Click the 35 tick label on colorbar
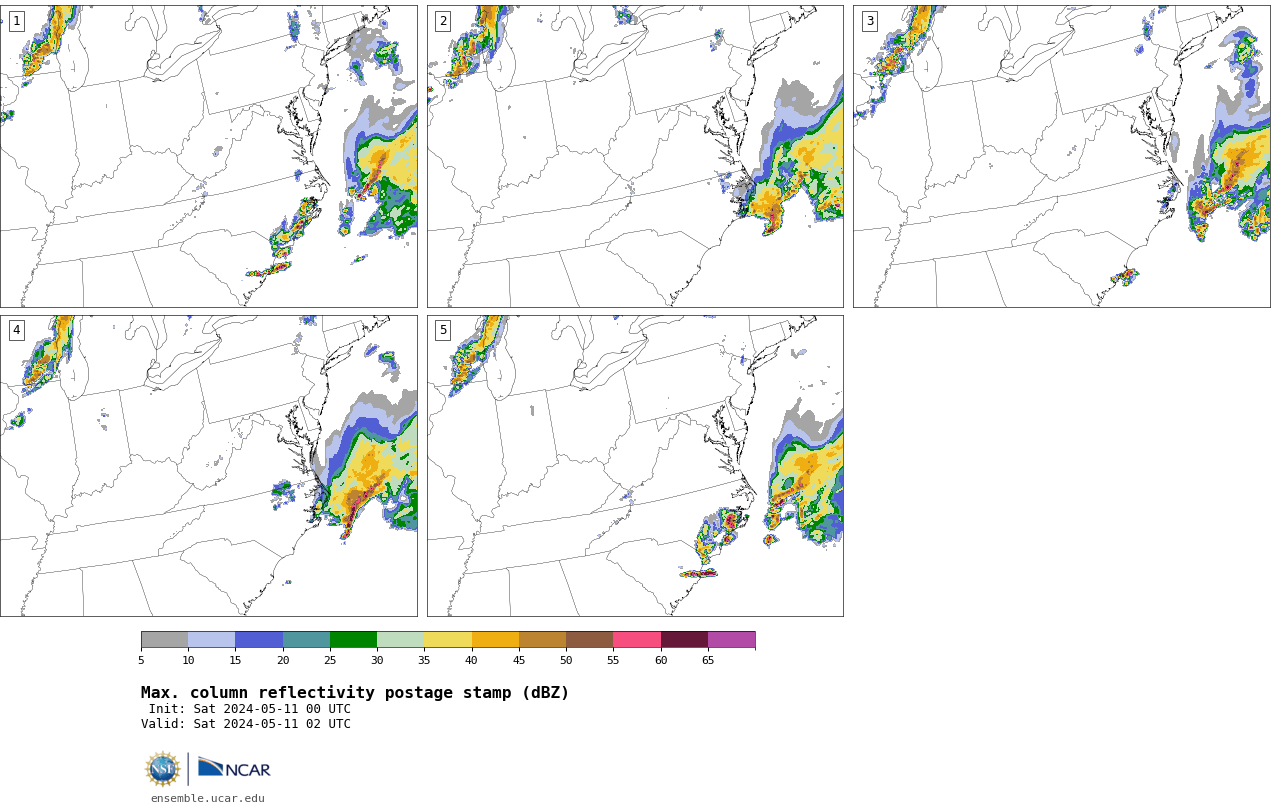The width and height of the screenshot is (1280, 809). 424,660
